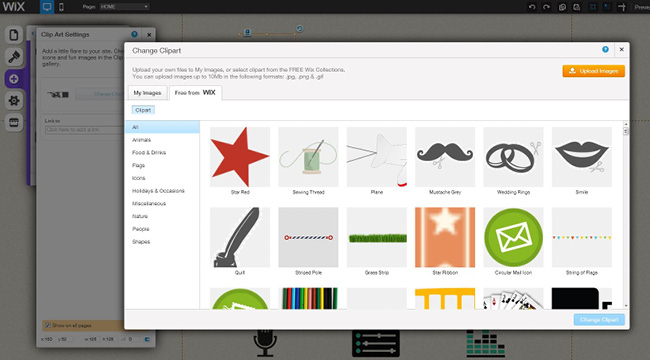650x360 pixels.
Task: Switch to desktop editor view icon
Action: pos(47,7)
